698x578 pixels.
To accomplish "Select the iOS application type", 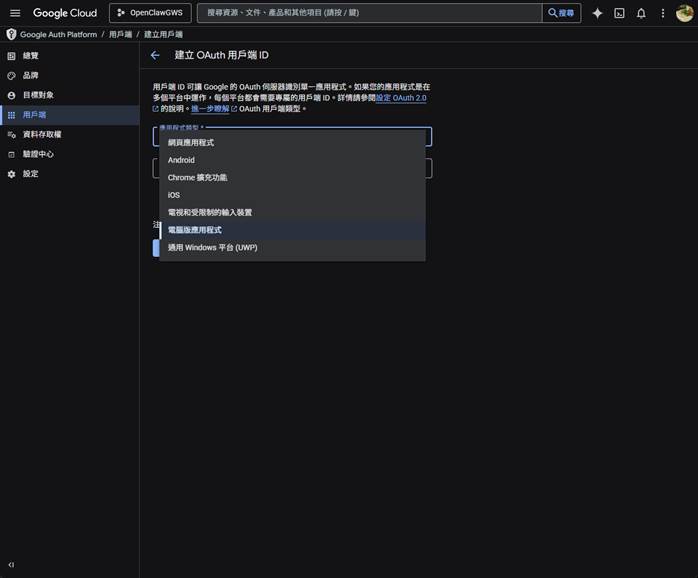I will (x=174, y=195).
